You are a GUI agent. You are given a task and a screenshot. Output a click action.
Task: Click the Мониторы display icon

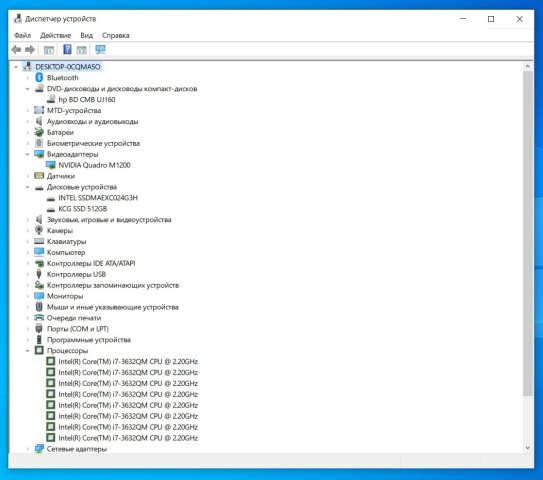tap(39, 296)
